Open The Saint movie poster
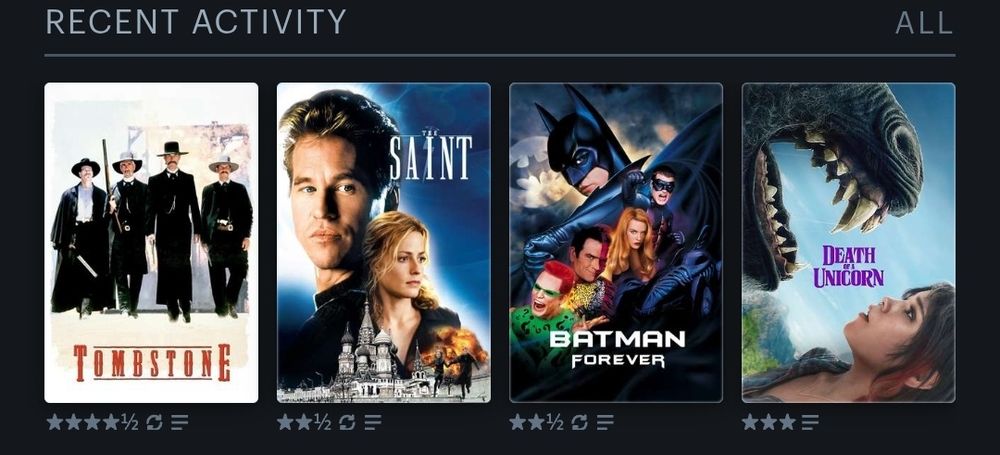Viewport: 1000px width, 455px height. 383,242
